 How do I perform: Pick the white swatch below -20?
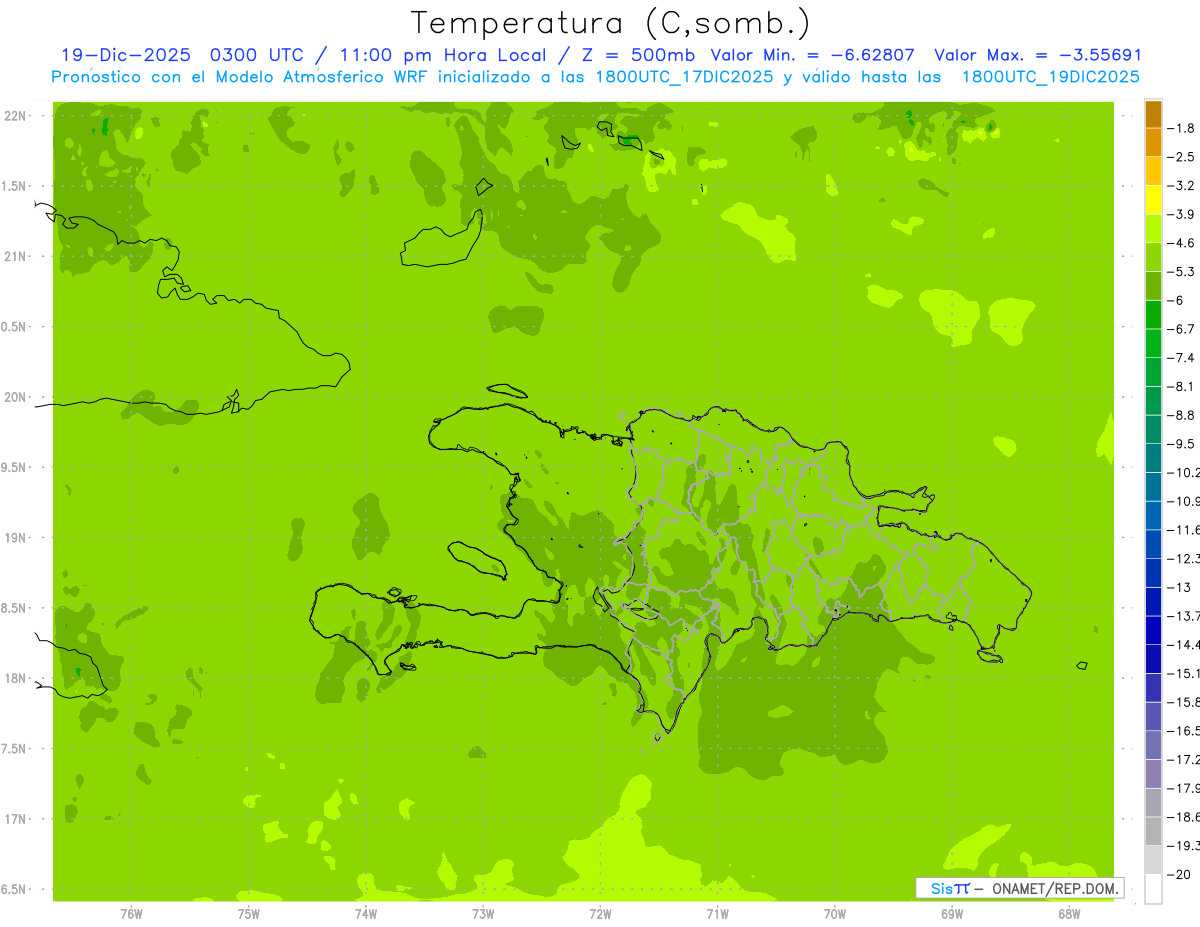click(x=1153, y=889)
